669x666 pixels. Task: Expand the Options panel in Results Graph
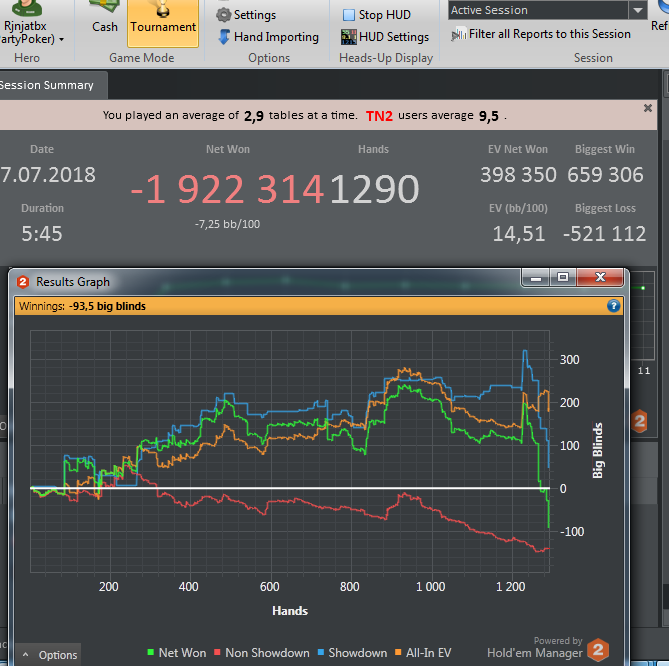click(49, 654)
